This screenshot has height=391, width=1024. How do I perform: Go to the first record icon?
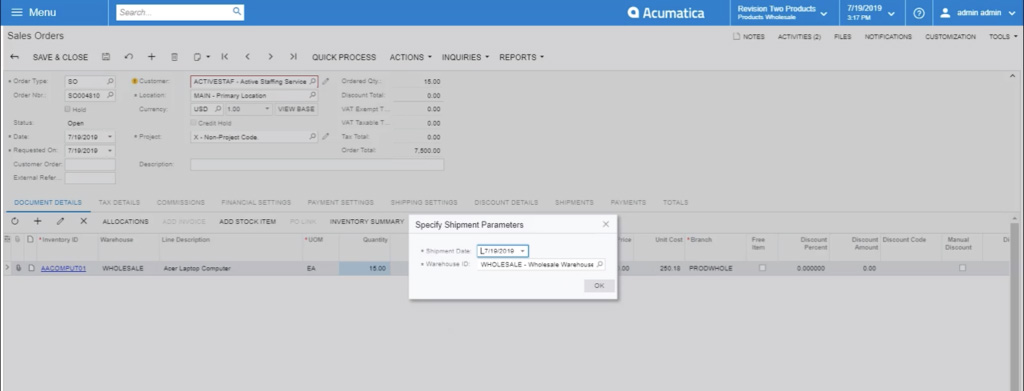225,57
